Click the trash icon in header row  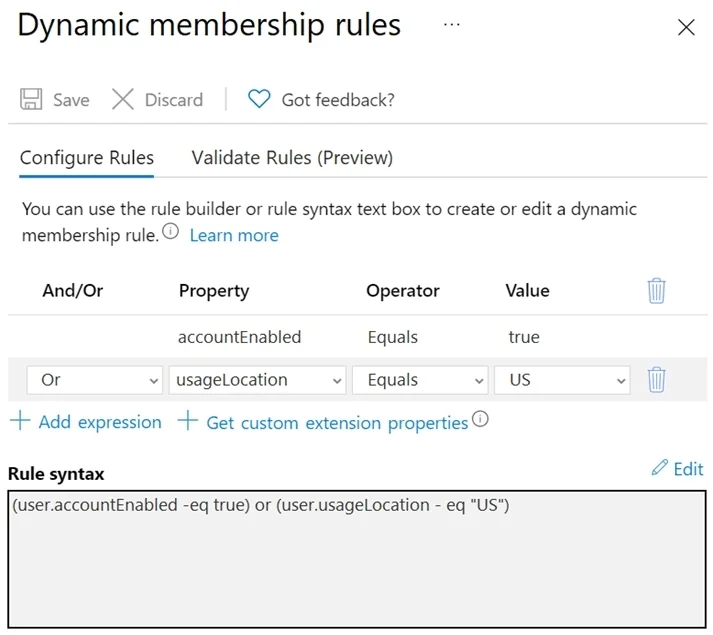[x=656, y=291]
